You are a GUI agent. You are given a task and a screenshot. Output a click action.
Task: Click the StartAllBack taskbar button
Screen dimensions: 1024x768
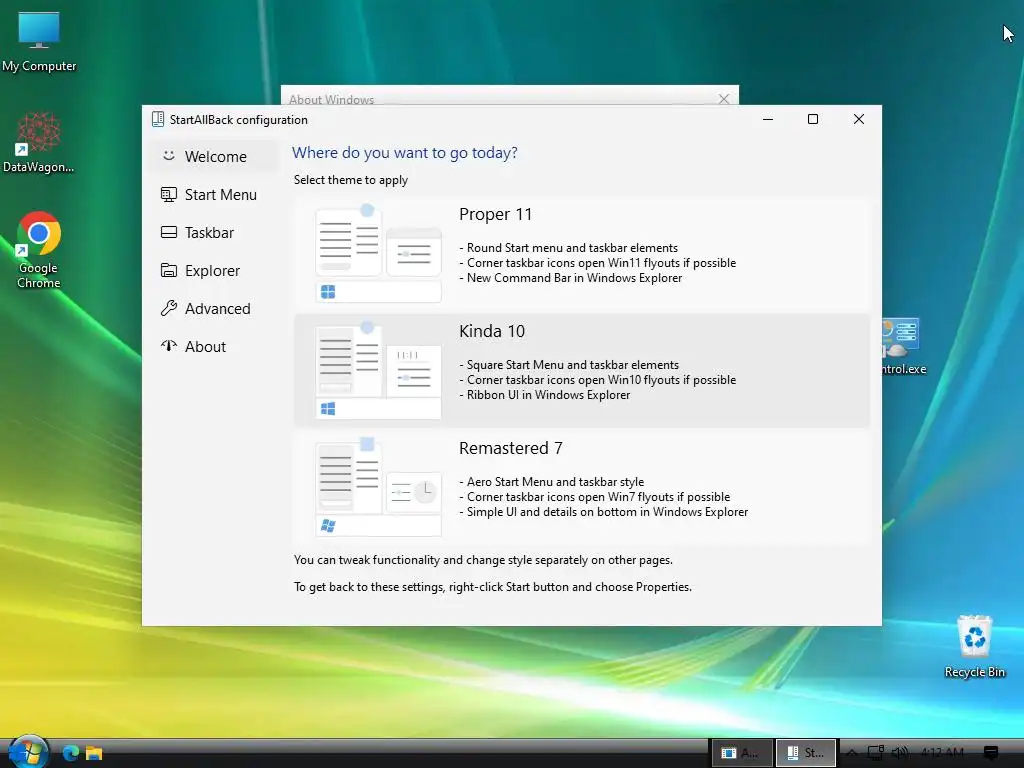tap(805, 753)
